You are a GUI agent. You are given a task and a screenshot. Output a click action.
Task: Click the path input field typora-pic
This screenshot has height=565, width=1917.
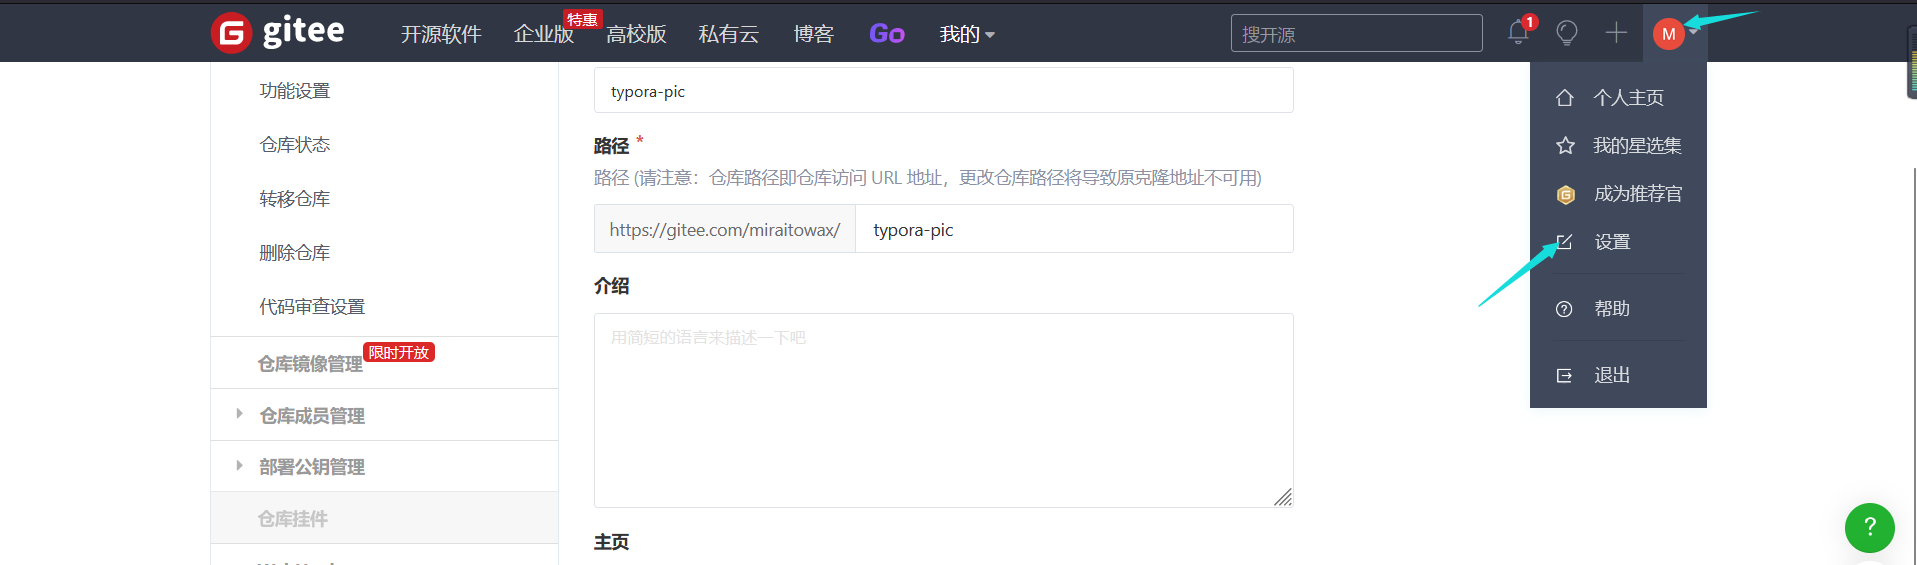tap(1074, 229)
